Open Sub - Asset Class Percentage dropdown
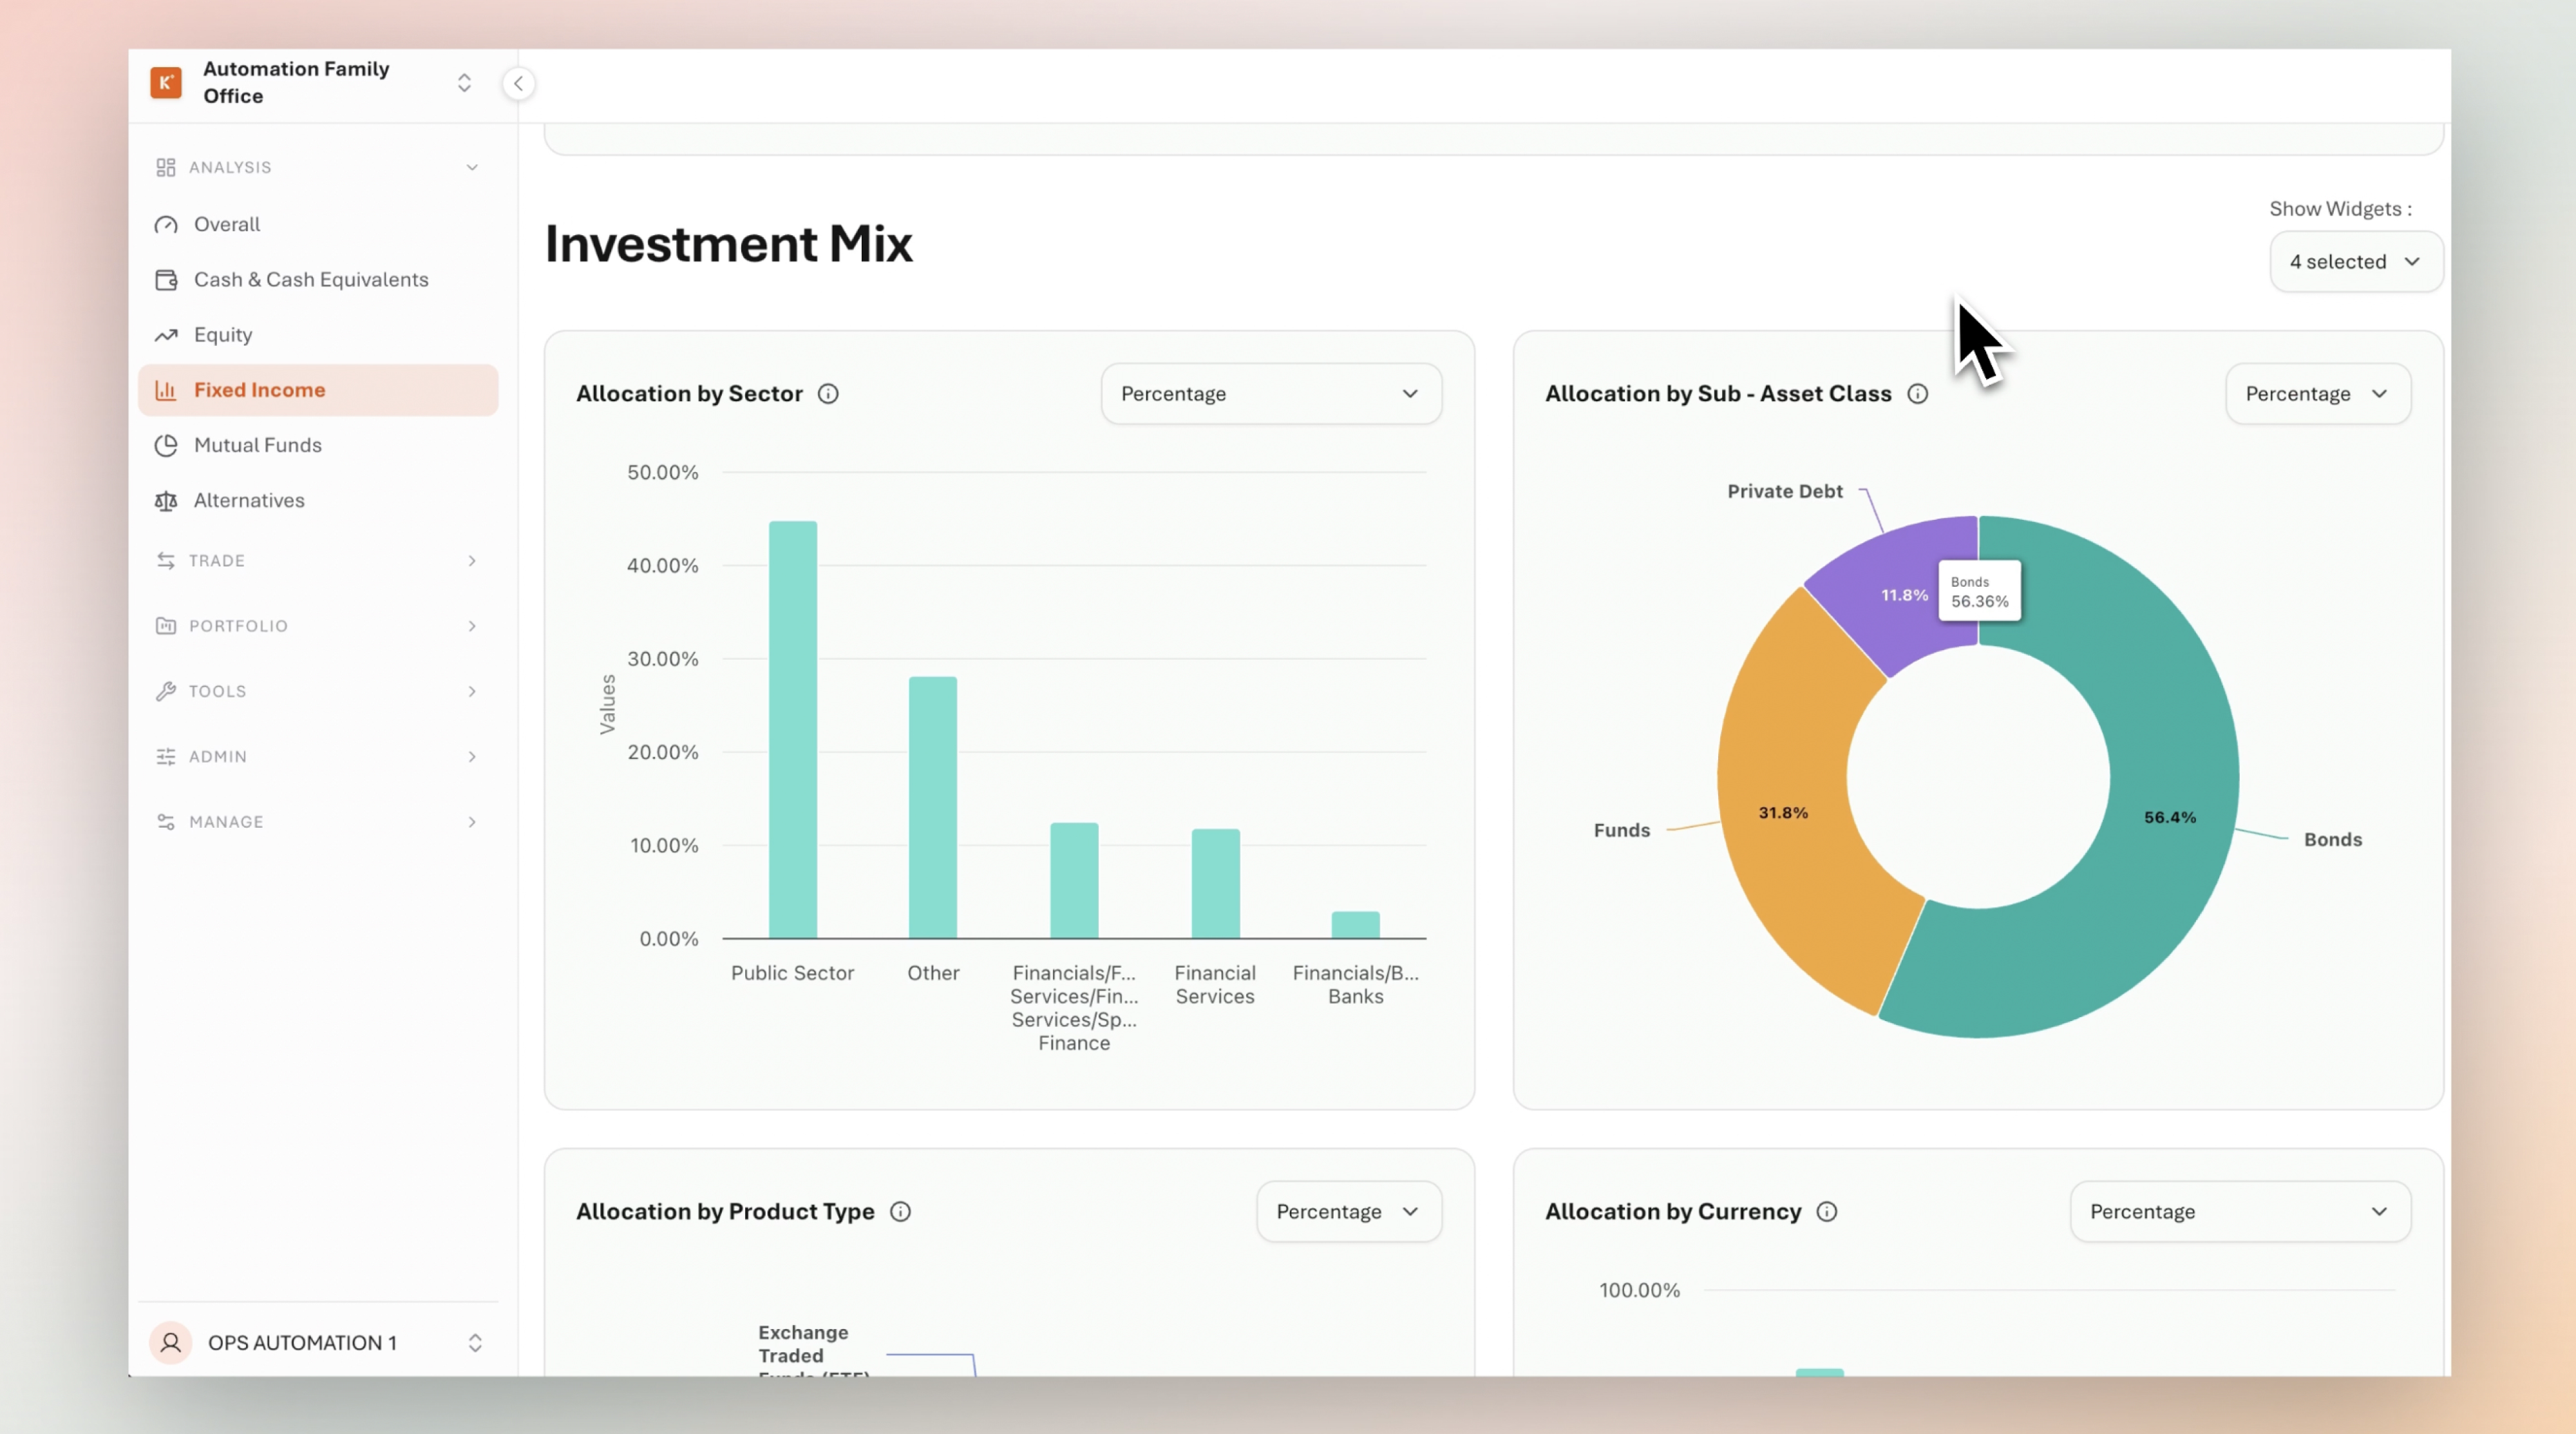2576x1434 pixels. click(2318, 394)
